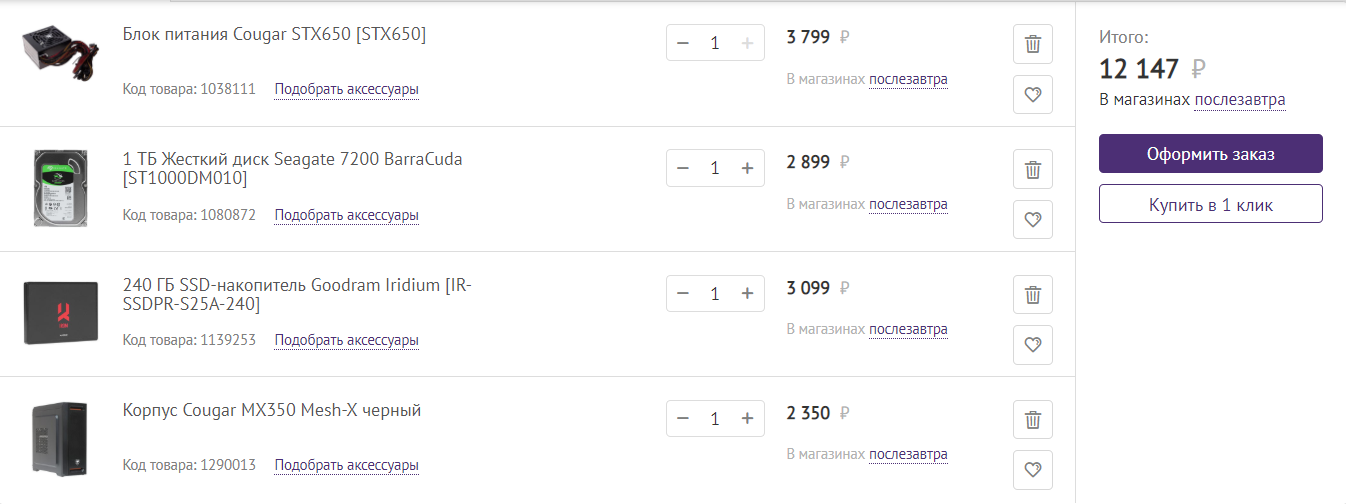This screenshot has width=1346, height=504.
Task: Expand послезавтра availability for Goodram SSD
Action: click(x=907, y=329)
